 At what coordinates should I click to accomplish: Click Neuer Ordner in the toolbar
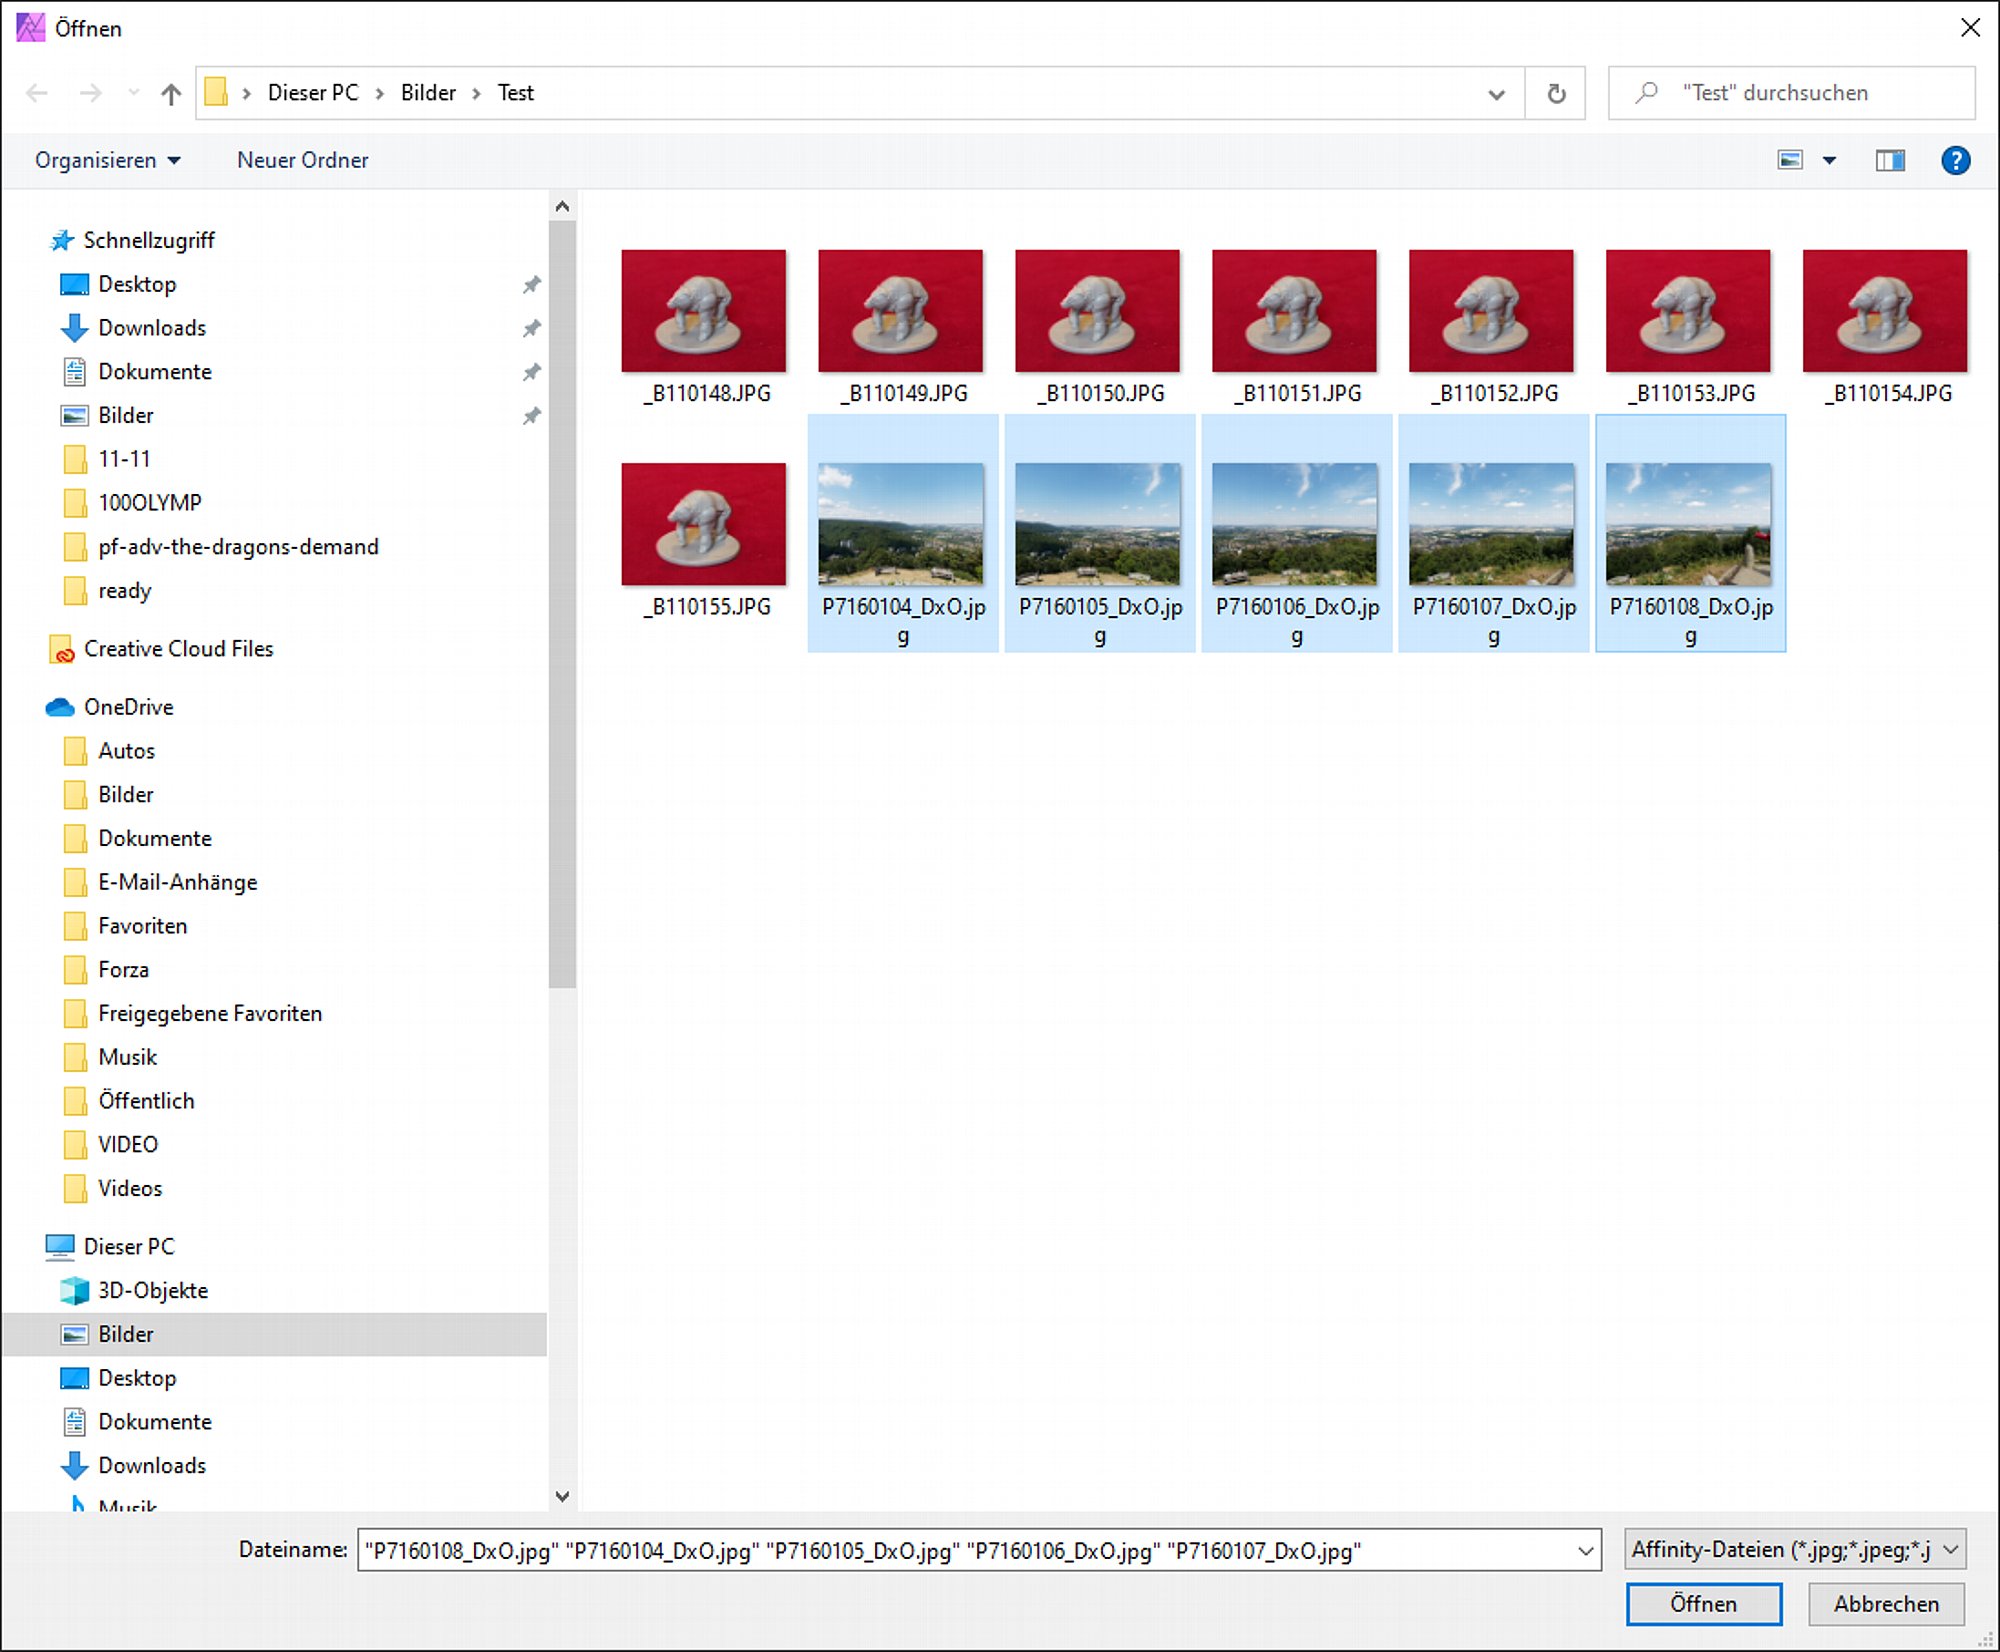coord(302,160)
